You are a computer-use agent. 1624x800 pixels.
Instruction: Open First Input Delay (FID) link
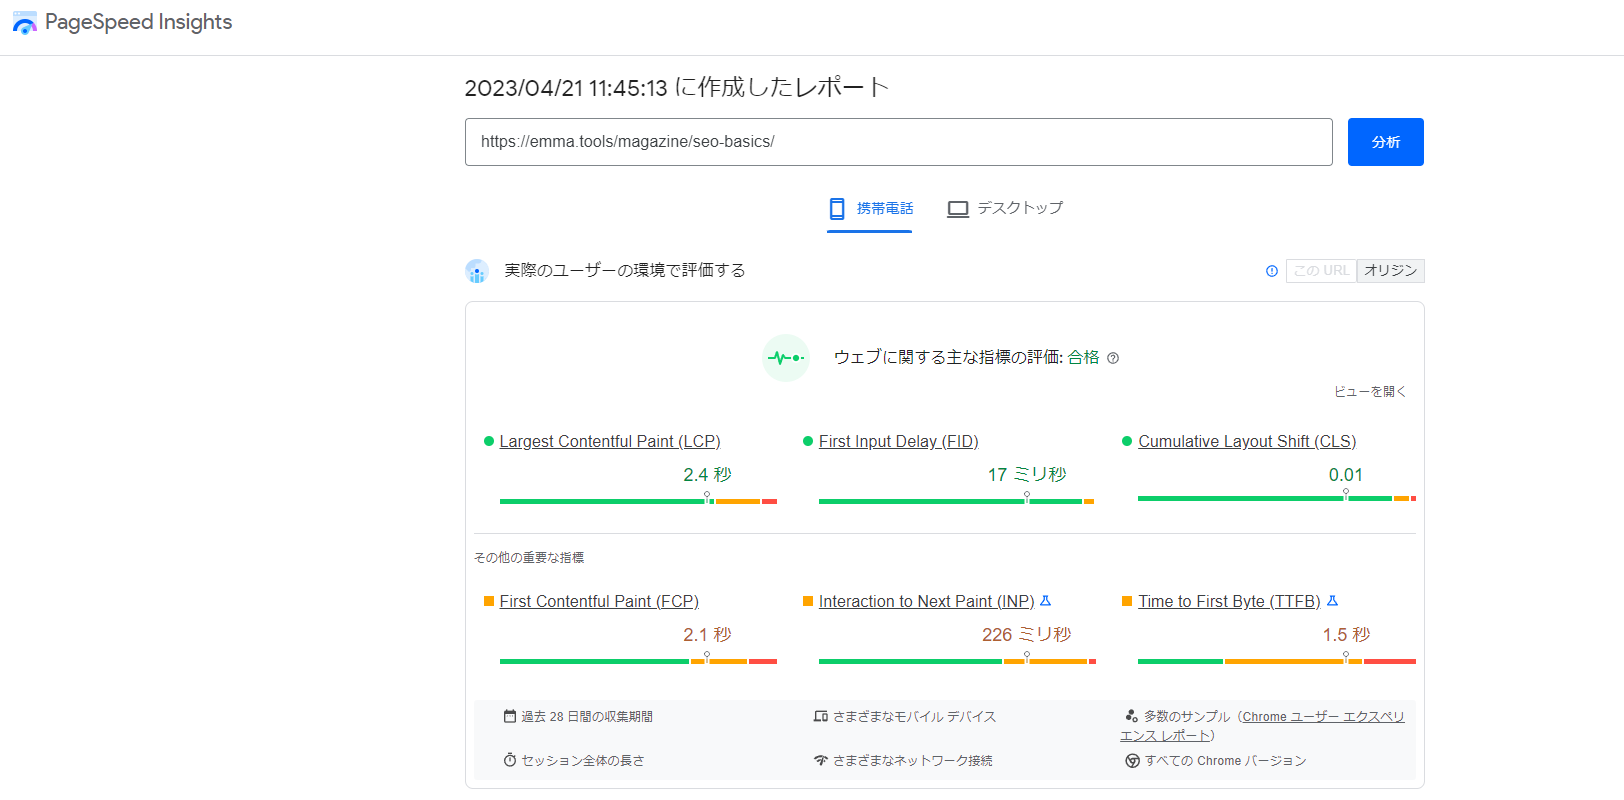pos(898,442)
